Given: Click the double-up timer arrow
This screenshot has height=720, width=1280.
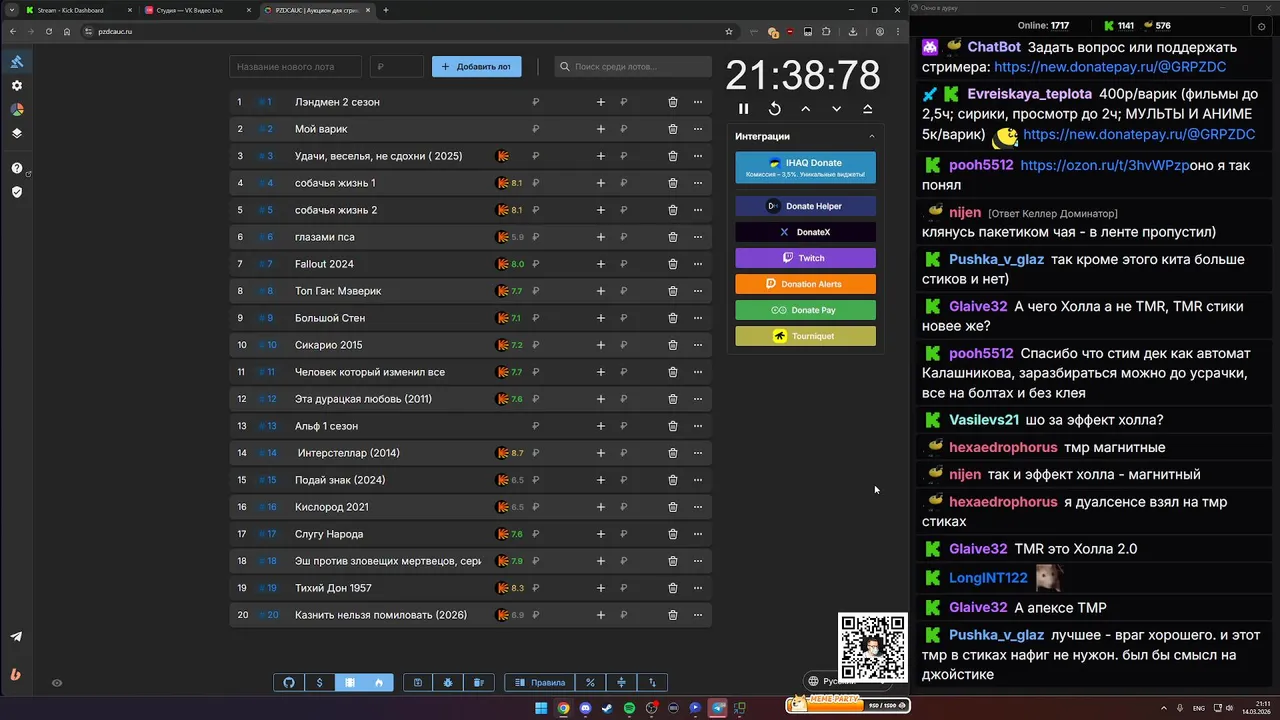Looking at the screenshot, I should tap(867, 109).
